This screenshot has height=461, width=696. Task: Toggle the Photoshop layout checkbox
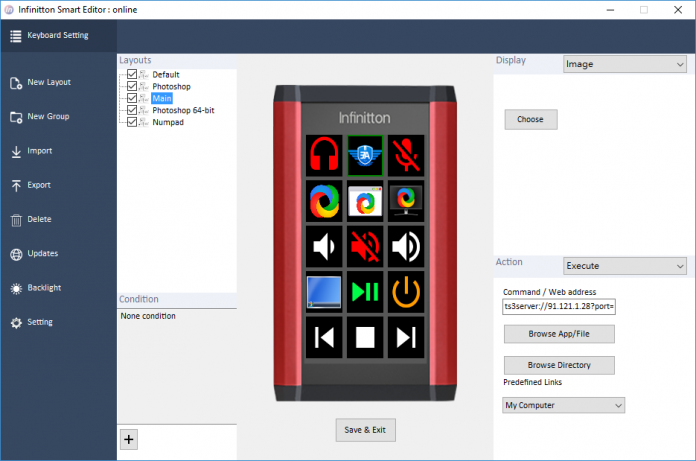point(132,87)
